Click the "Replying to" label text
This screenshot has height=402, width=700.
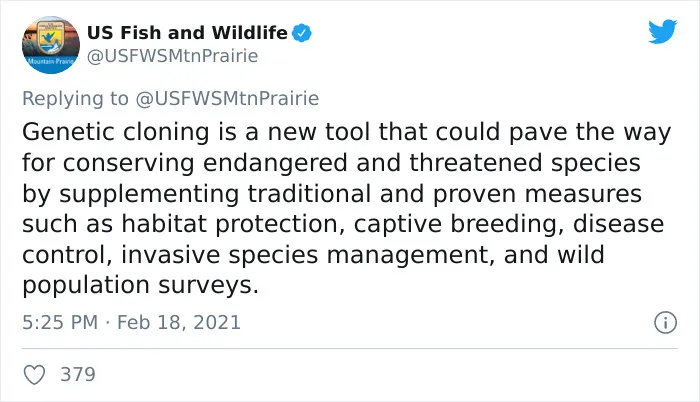pyautogui.click(x=75, y=99)
